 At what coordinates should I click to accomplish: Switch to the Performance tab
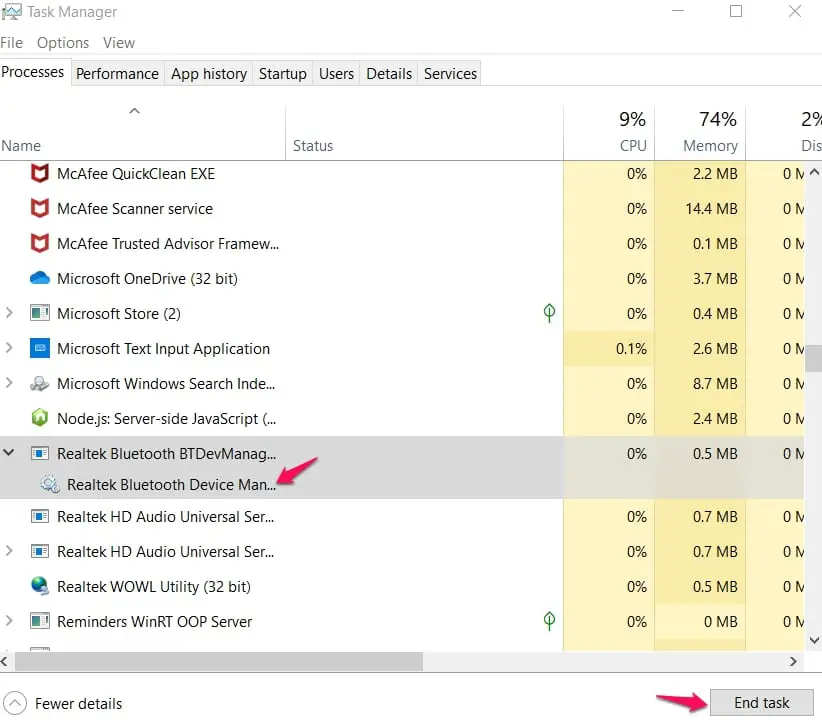click(x=117, y=74)
